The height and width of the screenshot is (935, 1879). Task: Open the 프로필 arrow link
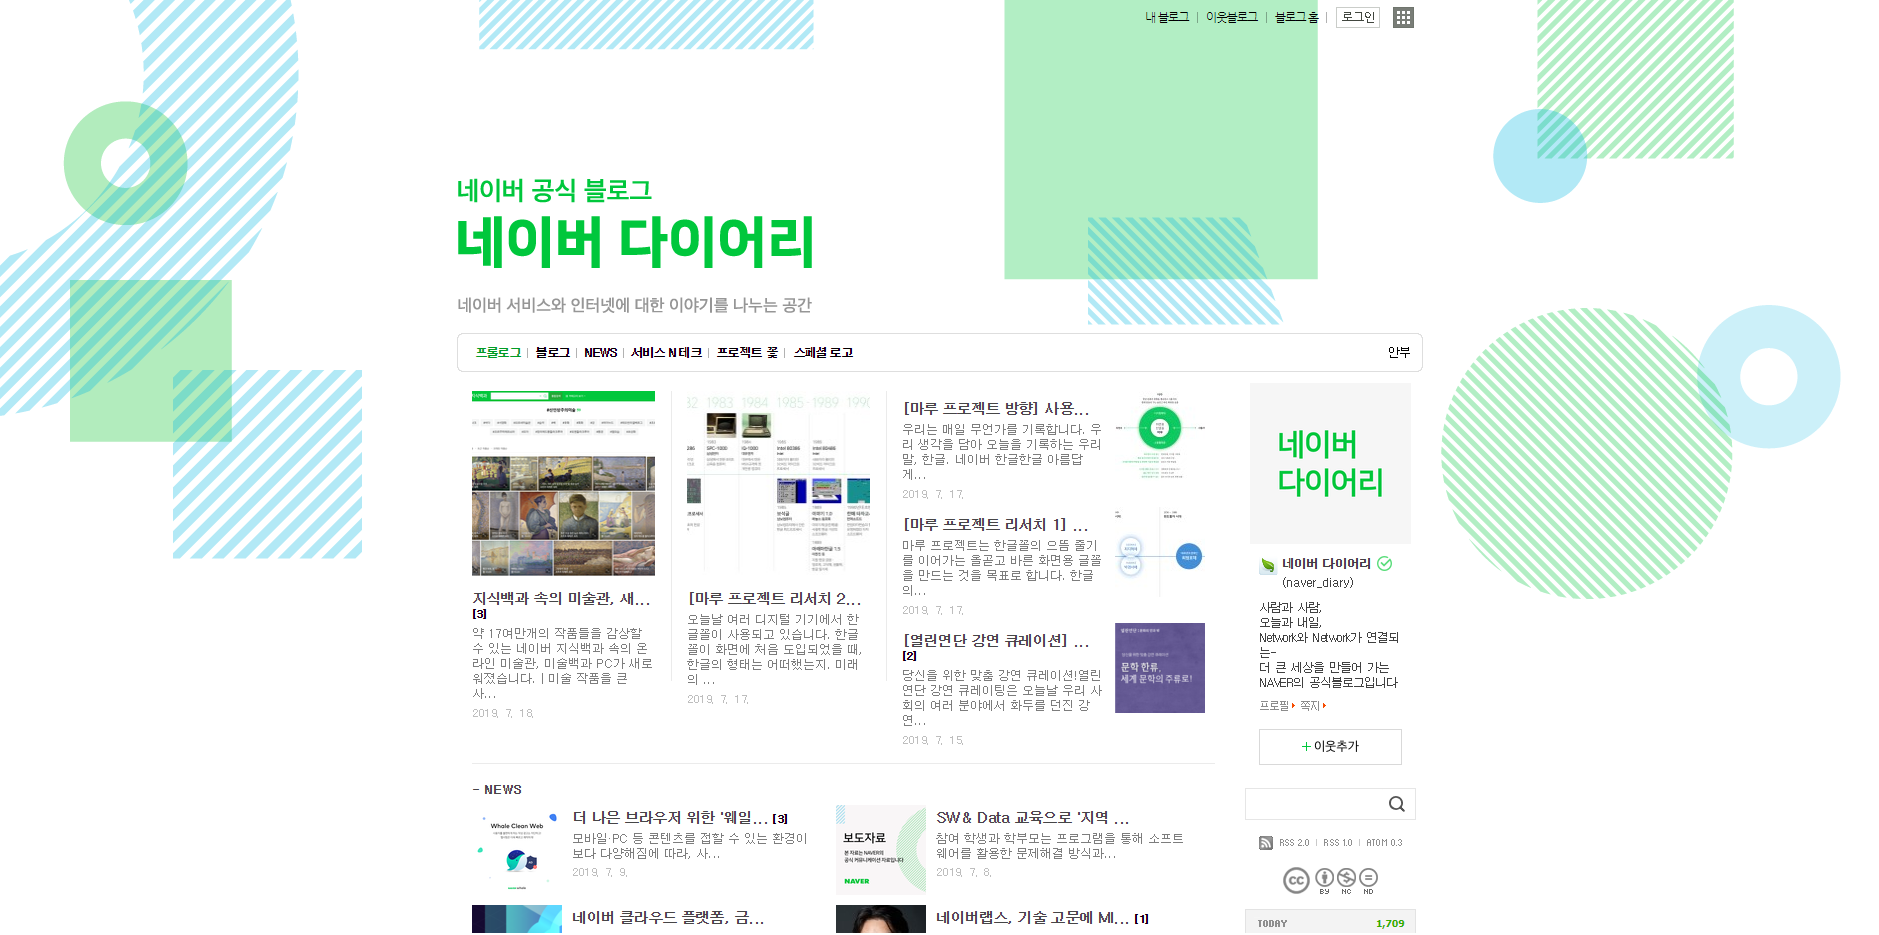click(x=1272, y=705)
